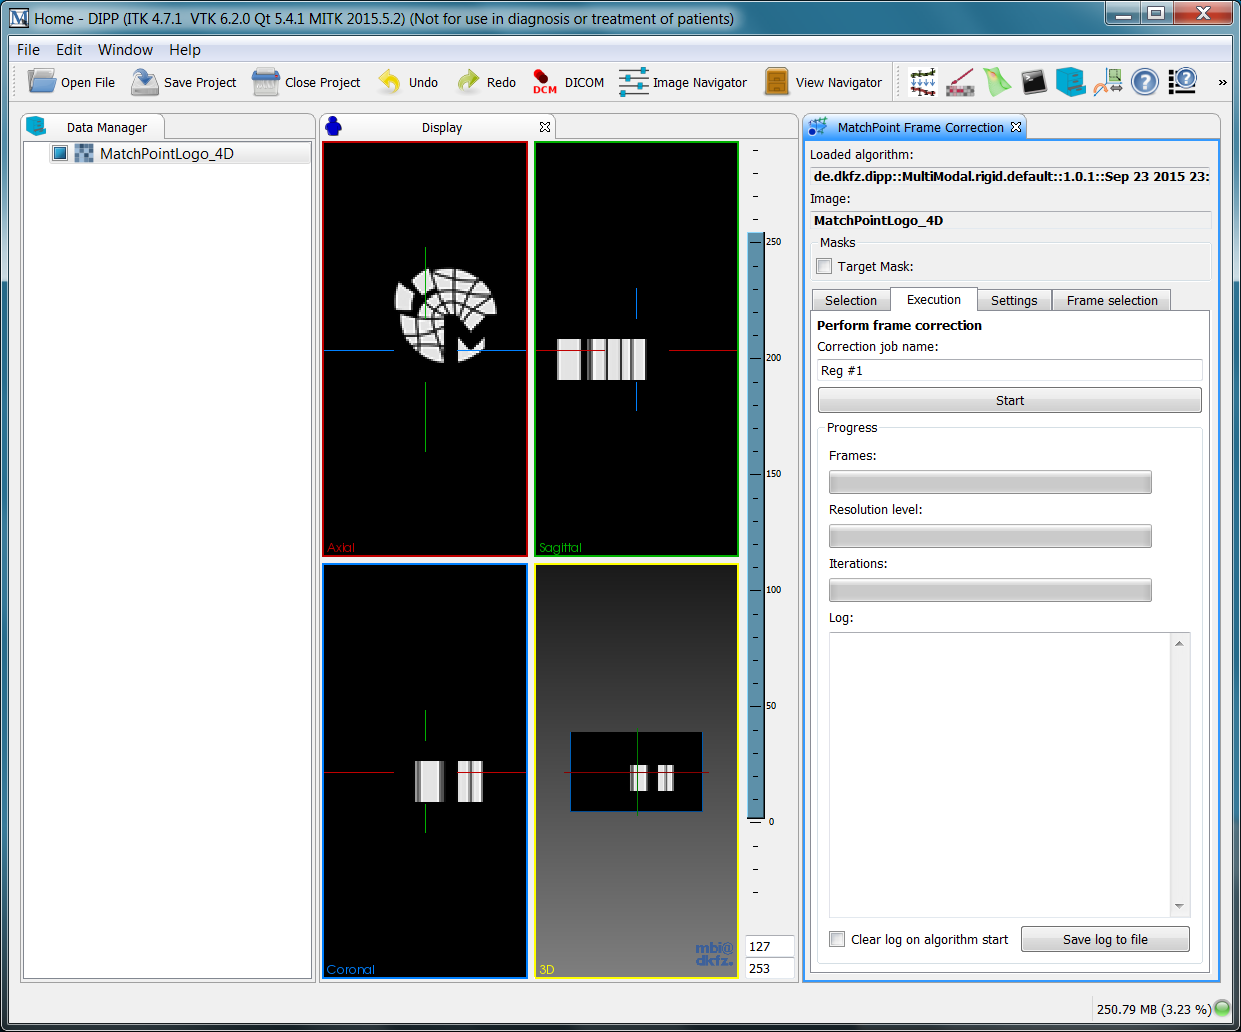This screenshot has width=1241, height=1032.
Task: Open the help contents list icon
Action: [1183, 82]
